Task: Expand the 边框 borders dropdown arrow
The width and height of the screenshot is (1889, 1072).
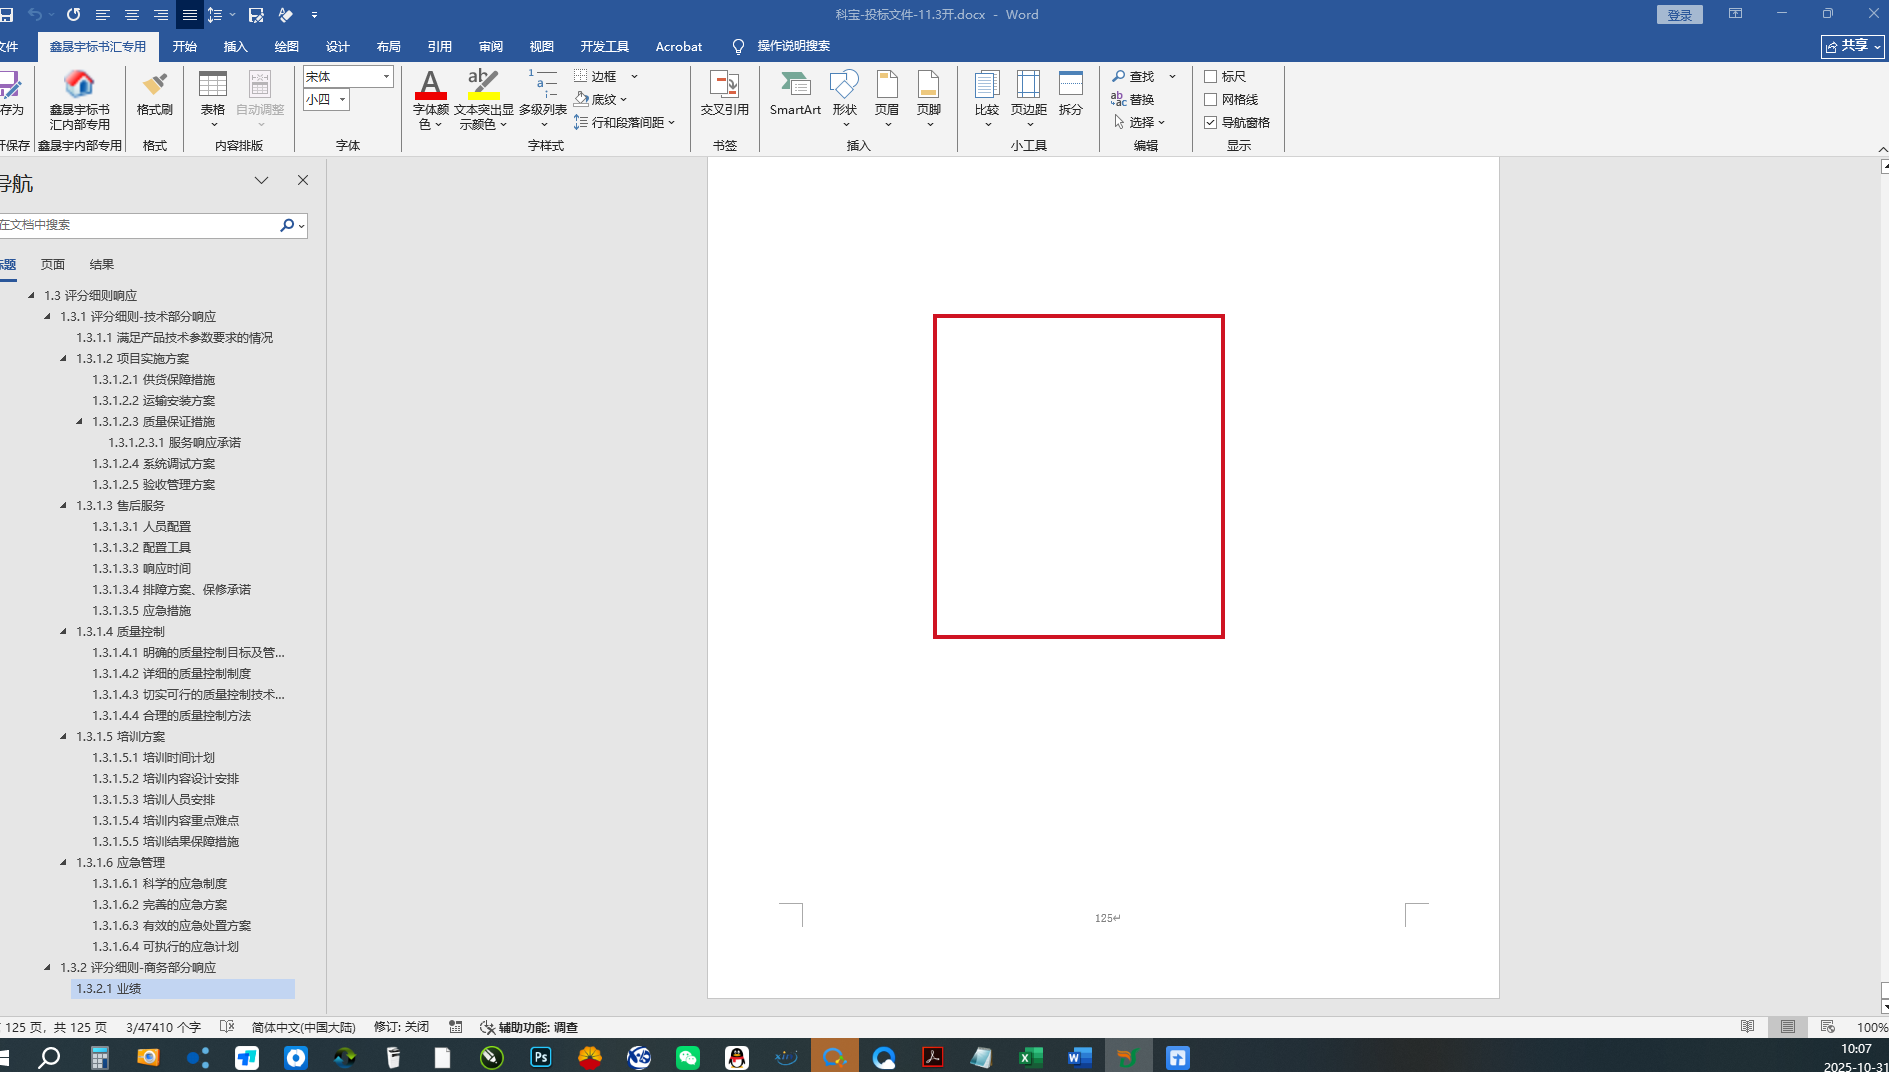Action: pyautogui.click(x=634, y=76)
